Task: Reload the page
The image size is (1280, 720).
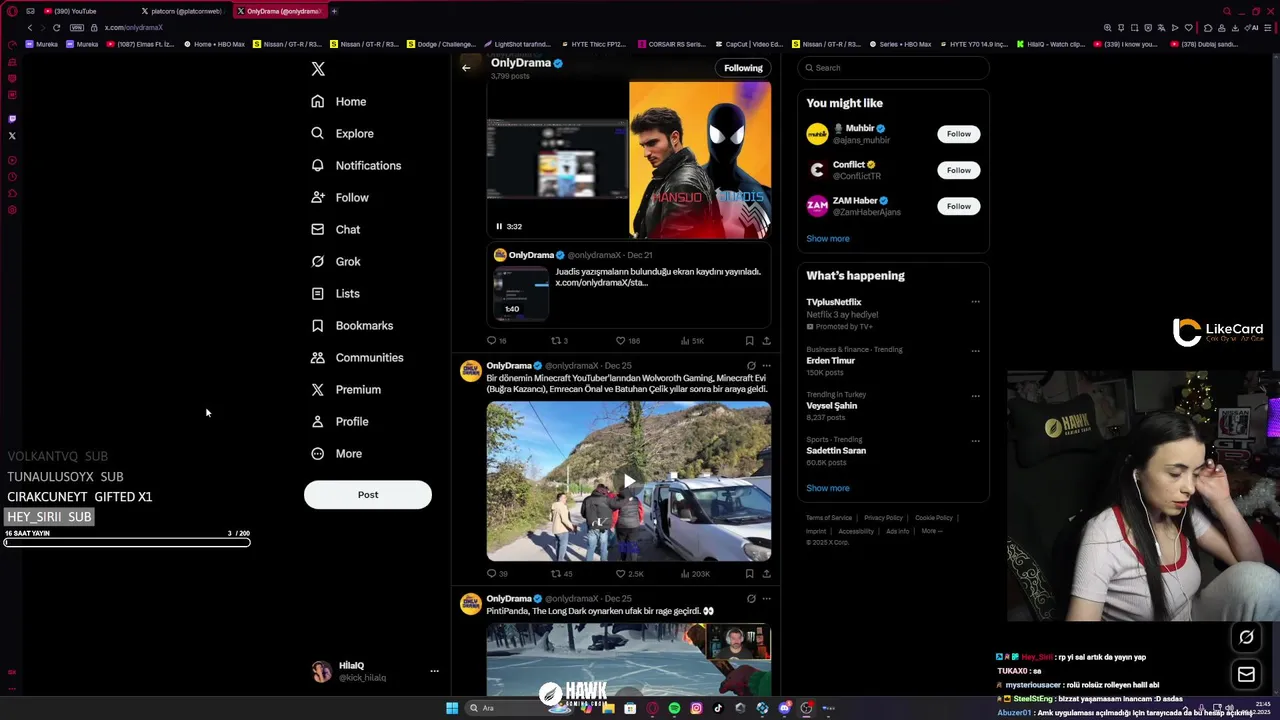Action: tap(56, 28)
